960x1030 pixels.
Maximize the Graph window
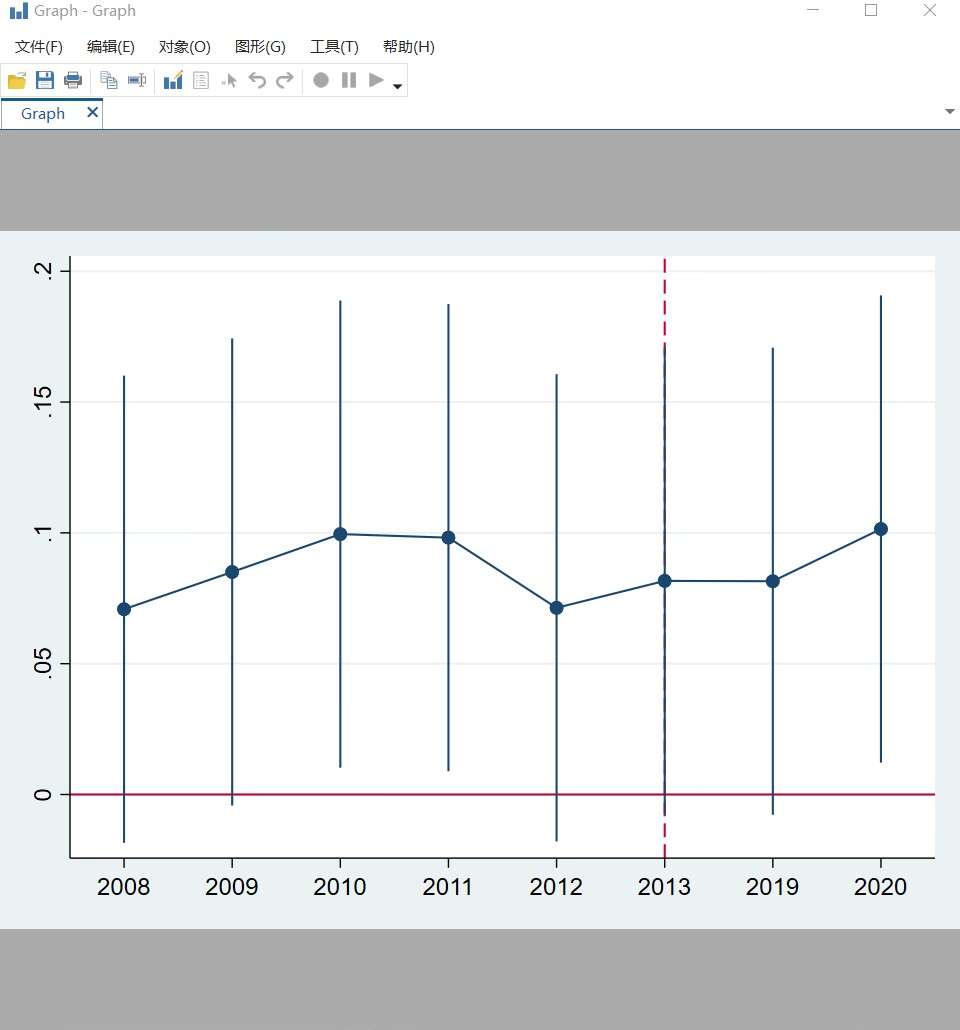(x=871, y=11)
